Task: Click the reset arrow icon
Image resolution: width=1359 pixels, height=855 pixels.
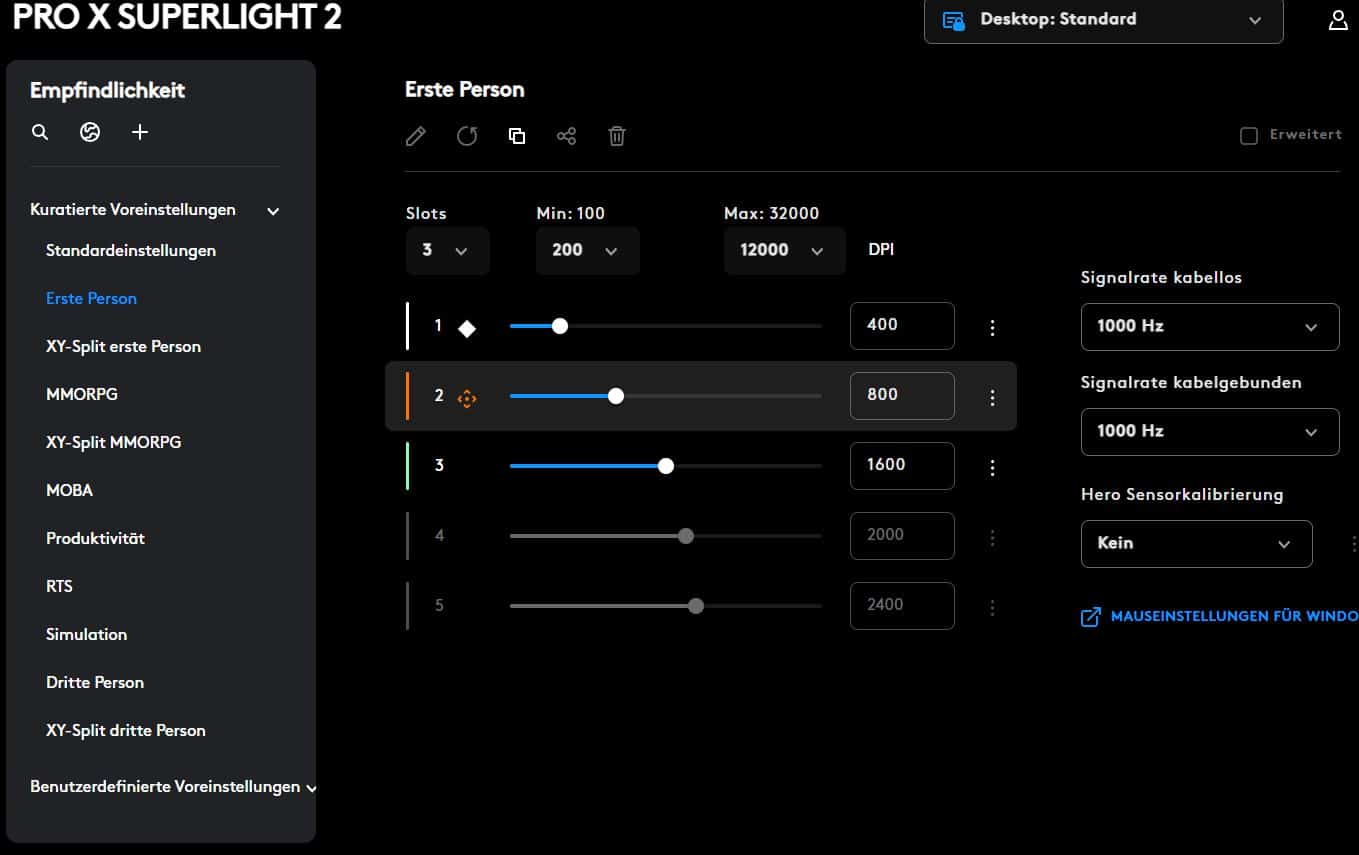Action: (x=467, y=136)
